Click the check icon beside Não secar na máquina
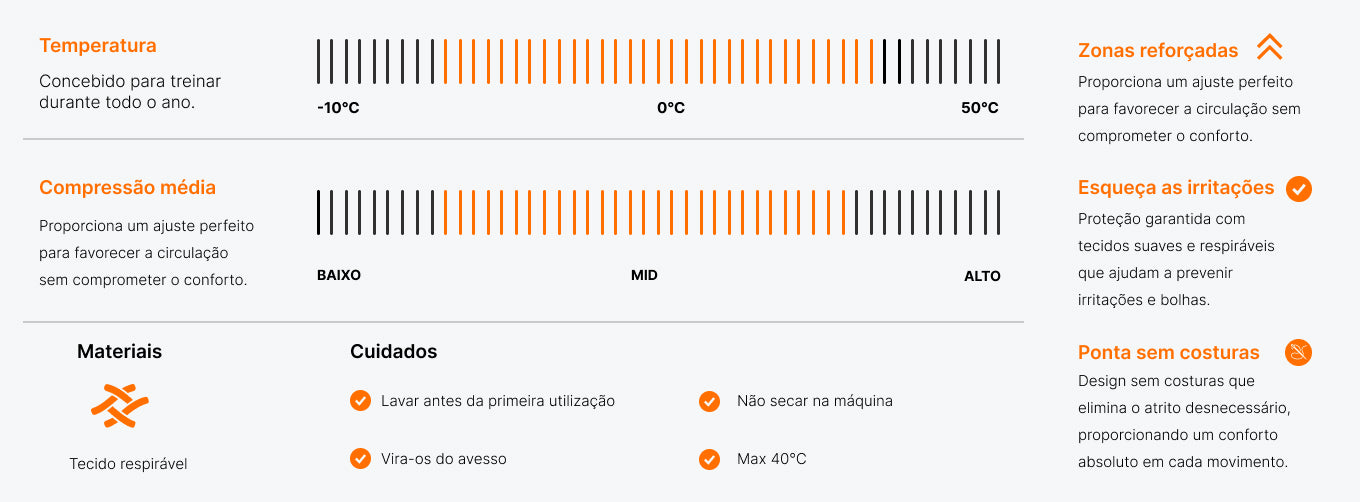Viewport: 1360px width, 502px height. [709, 401]
